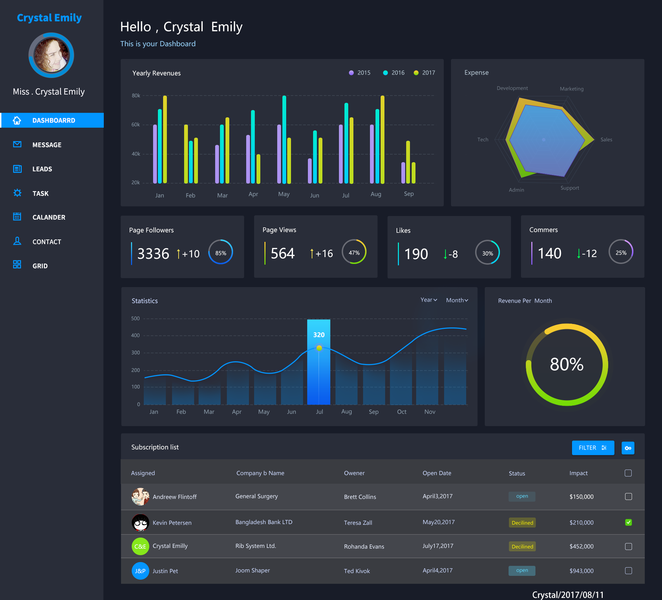Click the yellow point on Statistics line
This screenshot has height=600, width=662.
[x=319, y=348]
